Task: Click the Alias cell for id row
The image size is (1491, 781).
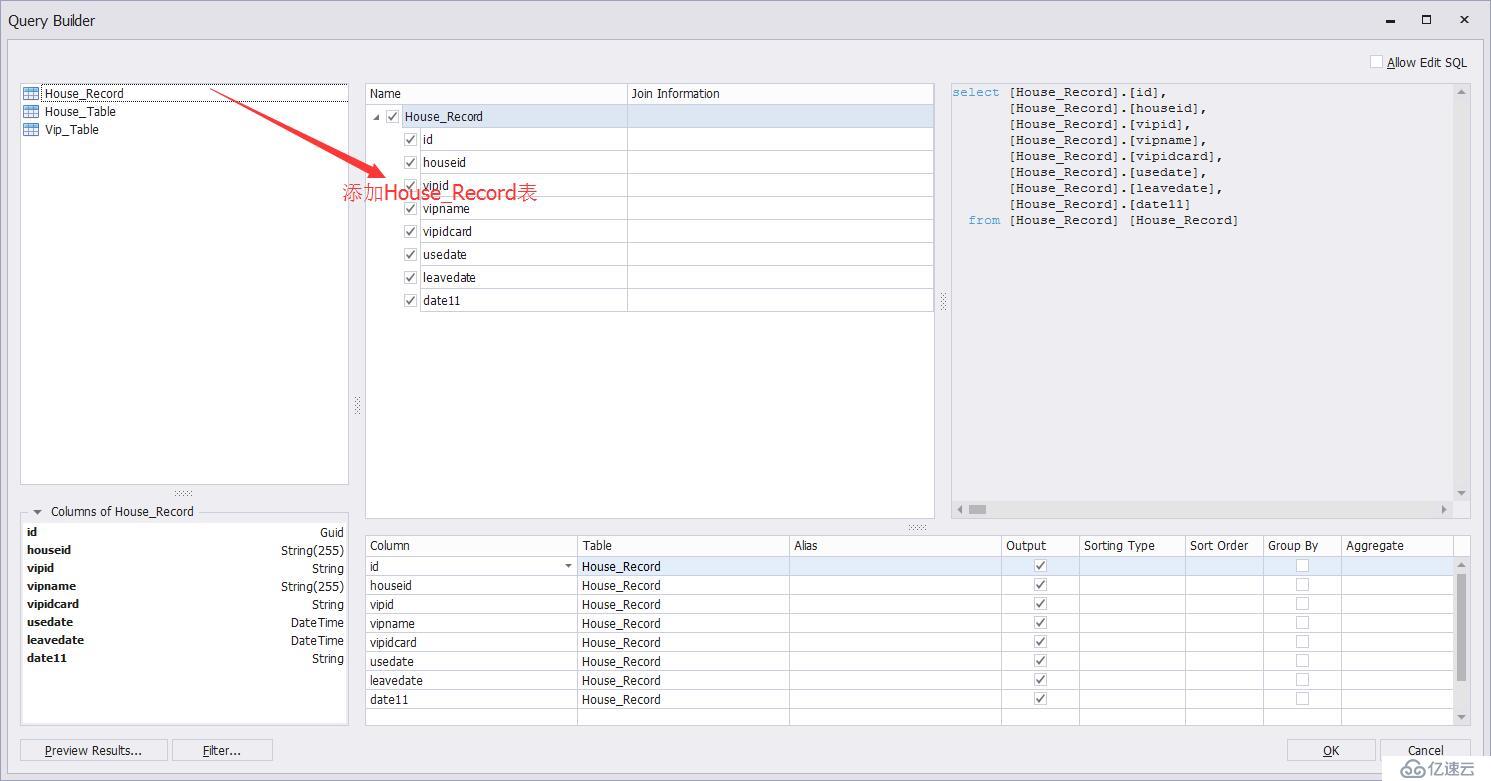Action: 895,566
